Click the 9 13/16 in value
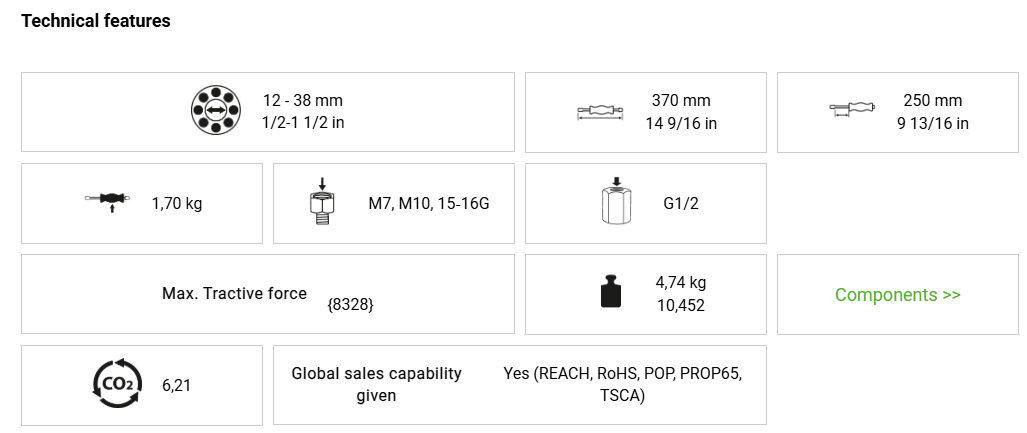 (932, 124)
